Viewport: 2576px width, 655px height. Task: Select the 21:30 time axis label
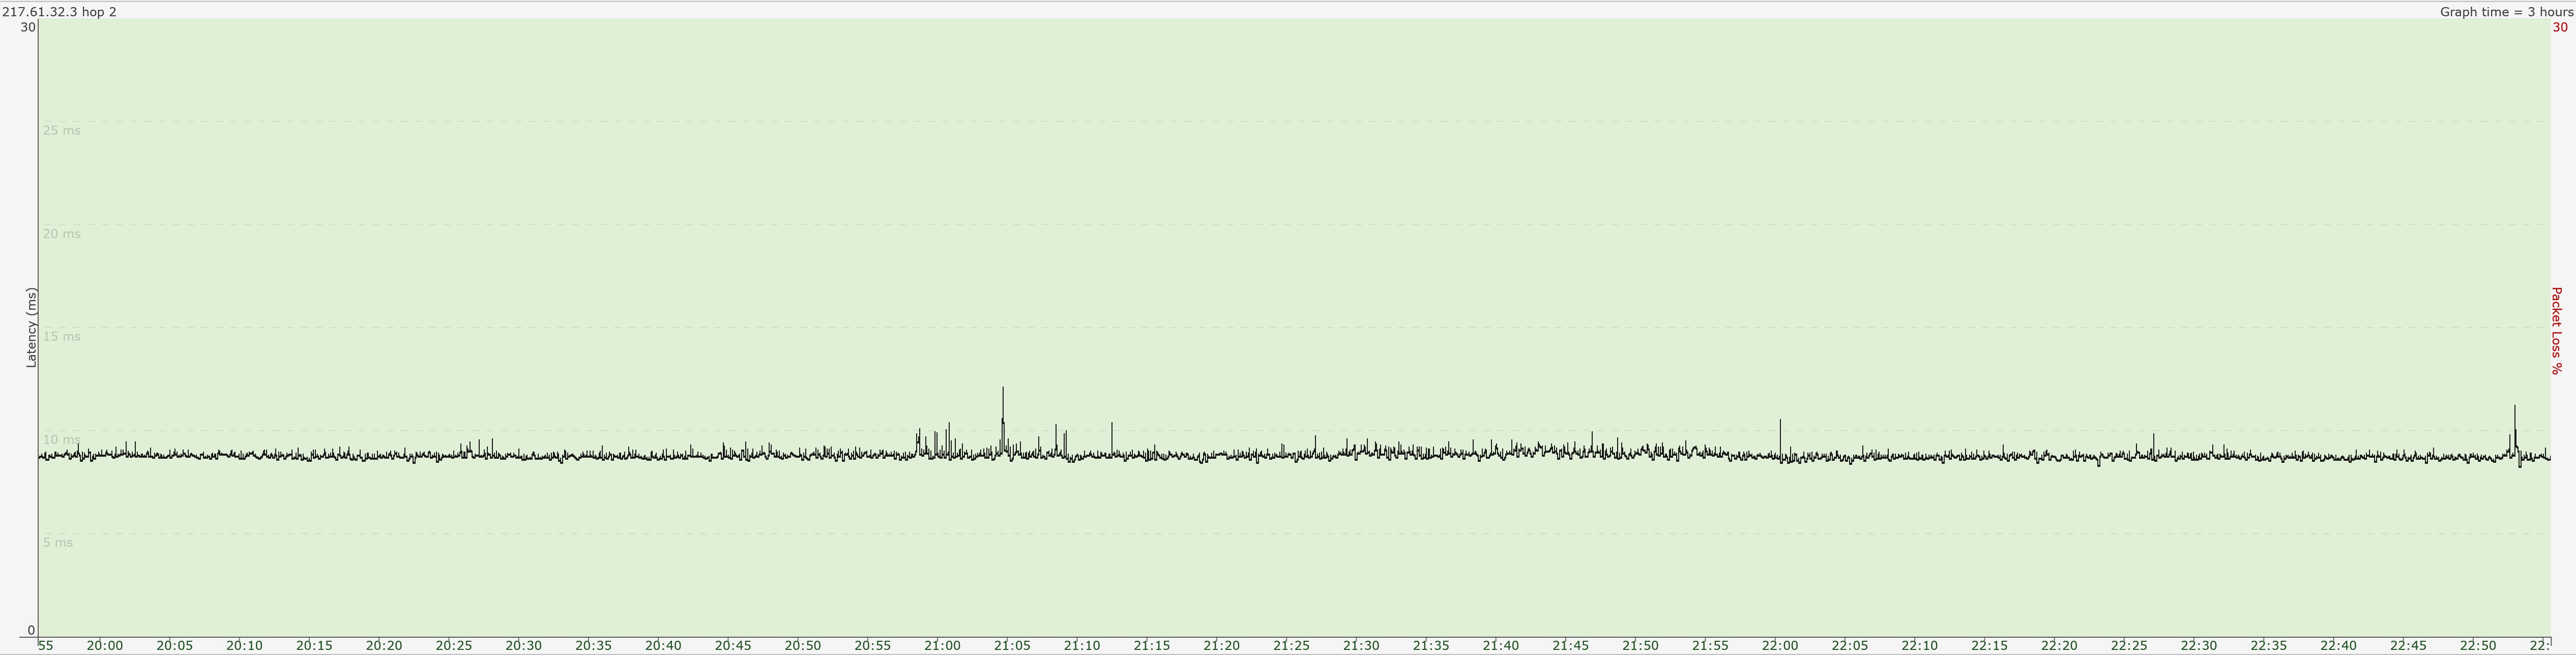1361,646
